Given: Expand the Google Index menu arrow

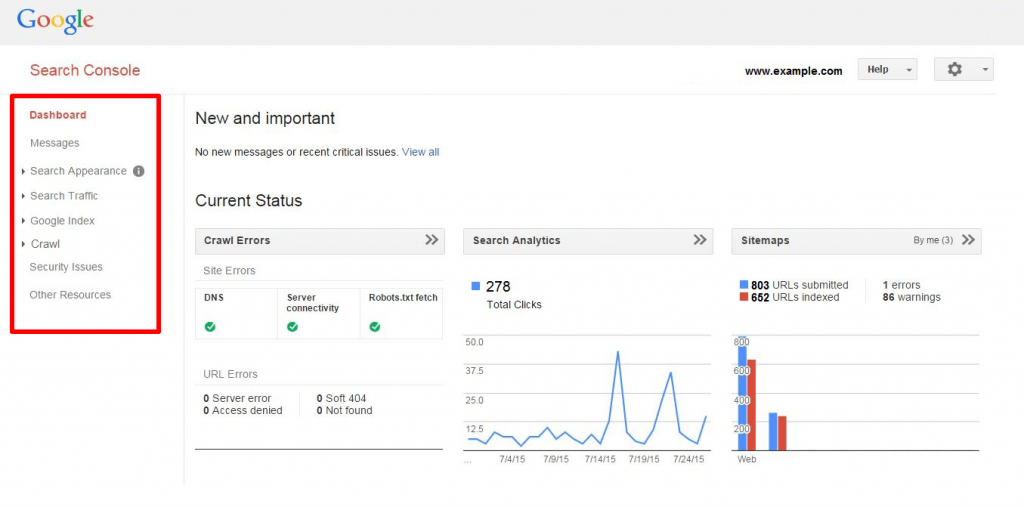Looking at the screenshot, I should pyautogui.click(x=24, y=221).
